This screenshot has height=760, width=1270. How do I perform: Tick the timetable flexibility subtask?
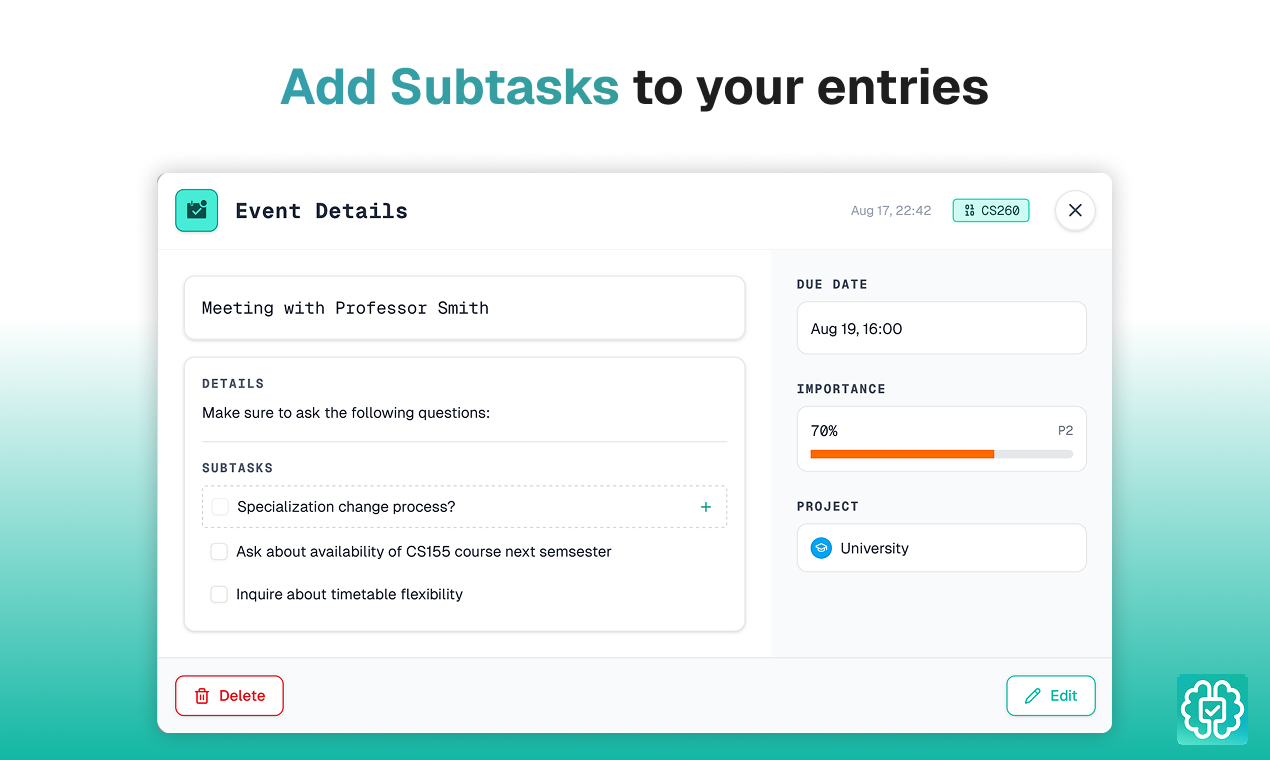point(219,595)
